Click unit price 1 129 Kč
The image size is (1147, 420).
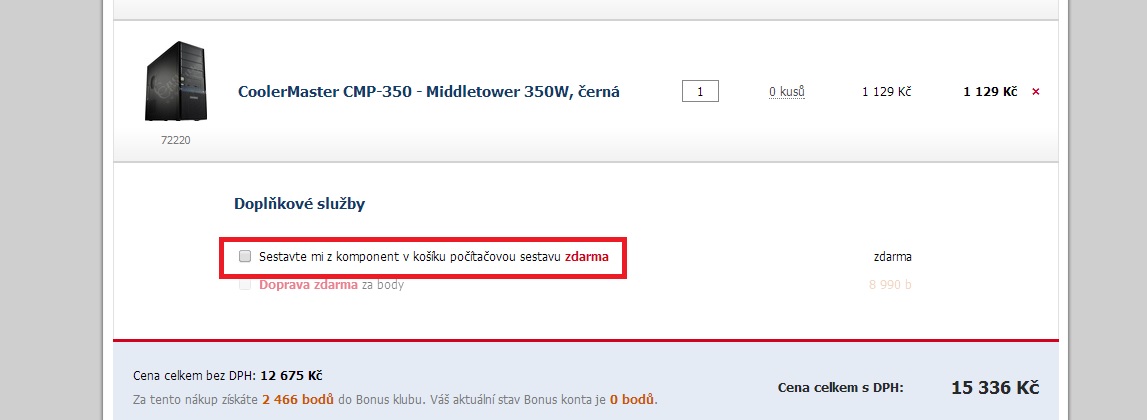point(887,91)
